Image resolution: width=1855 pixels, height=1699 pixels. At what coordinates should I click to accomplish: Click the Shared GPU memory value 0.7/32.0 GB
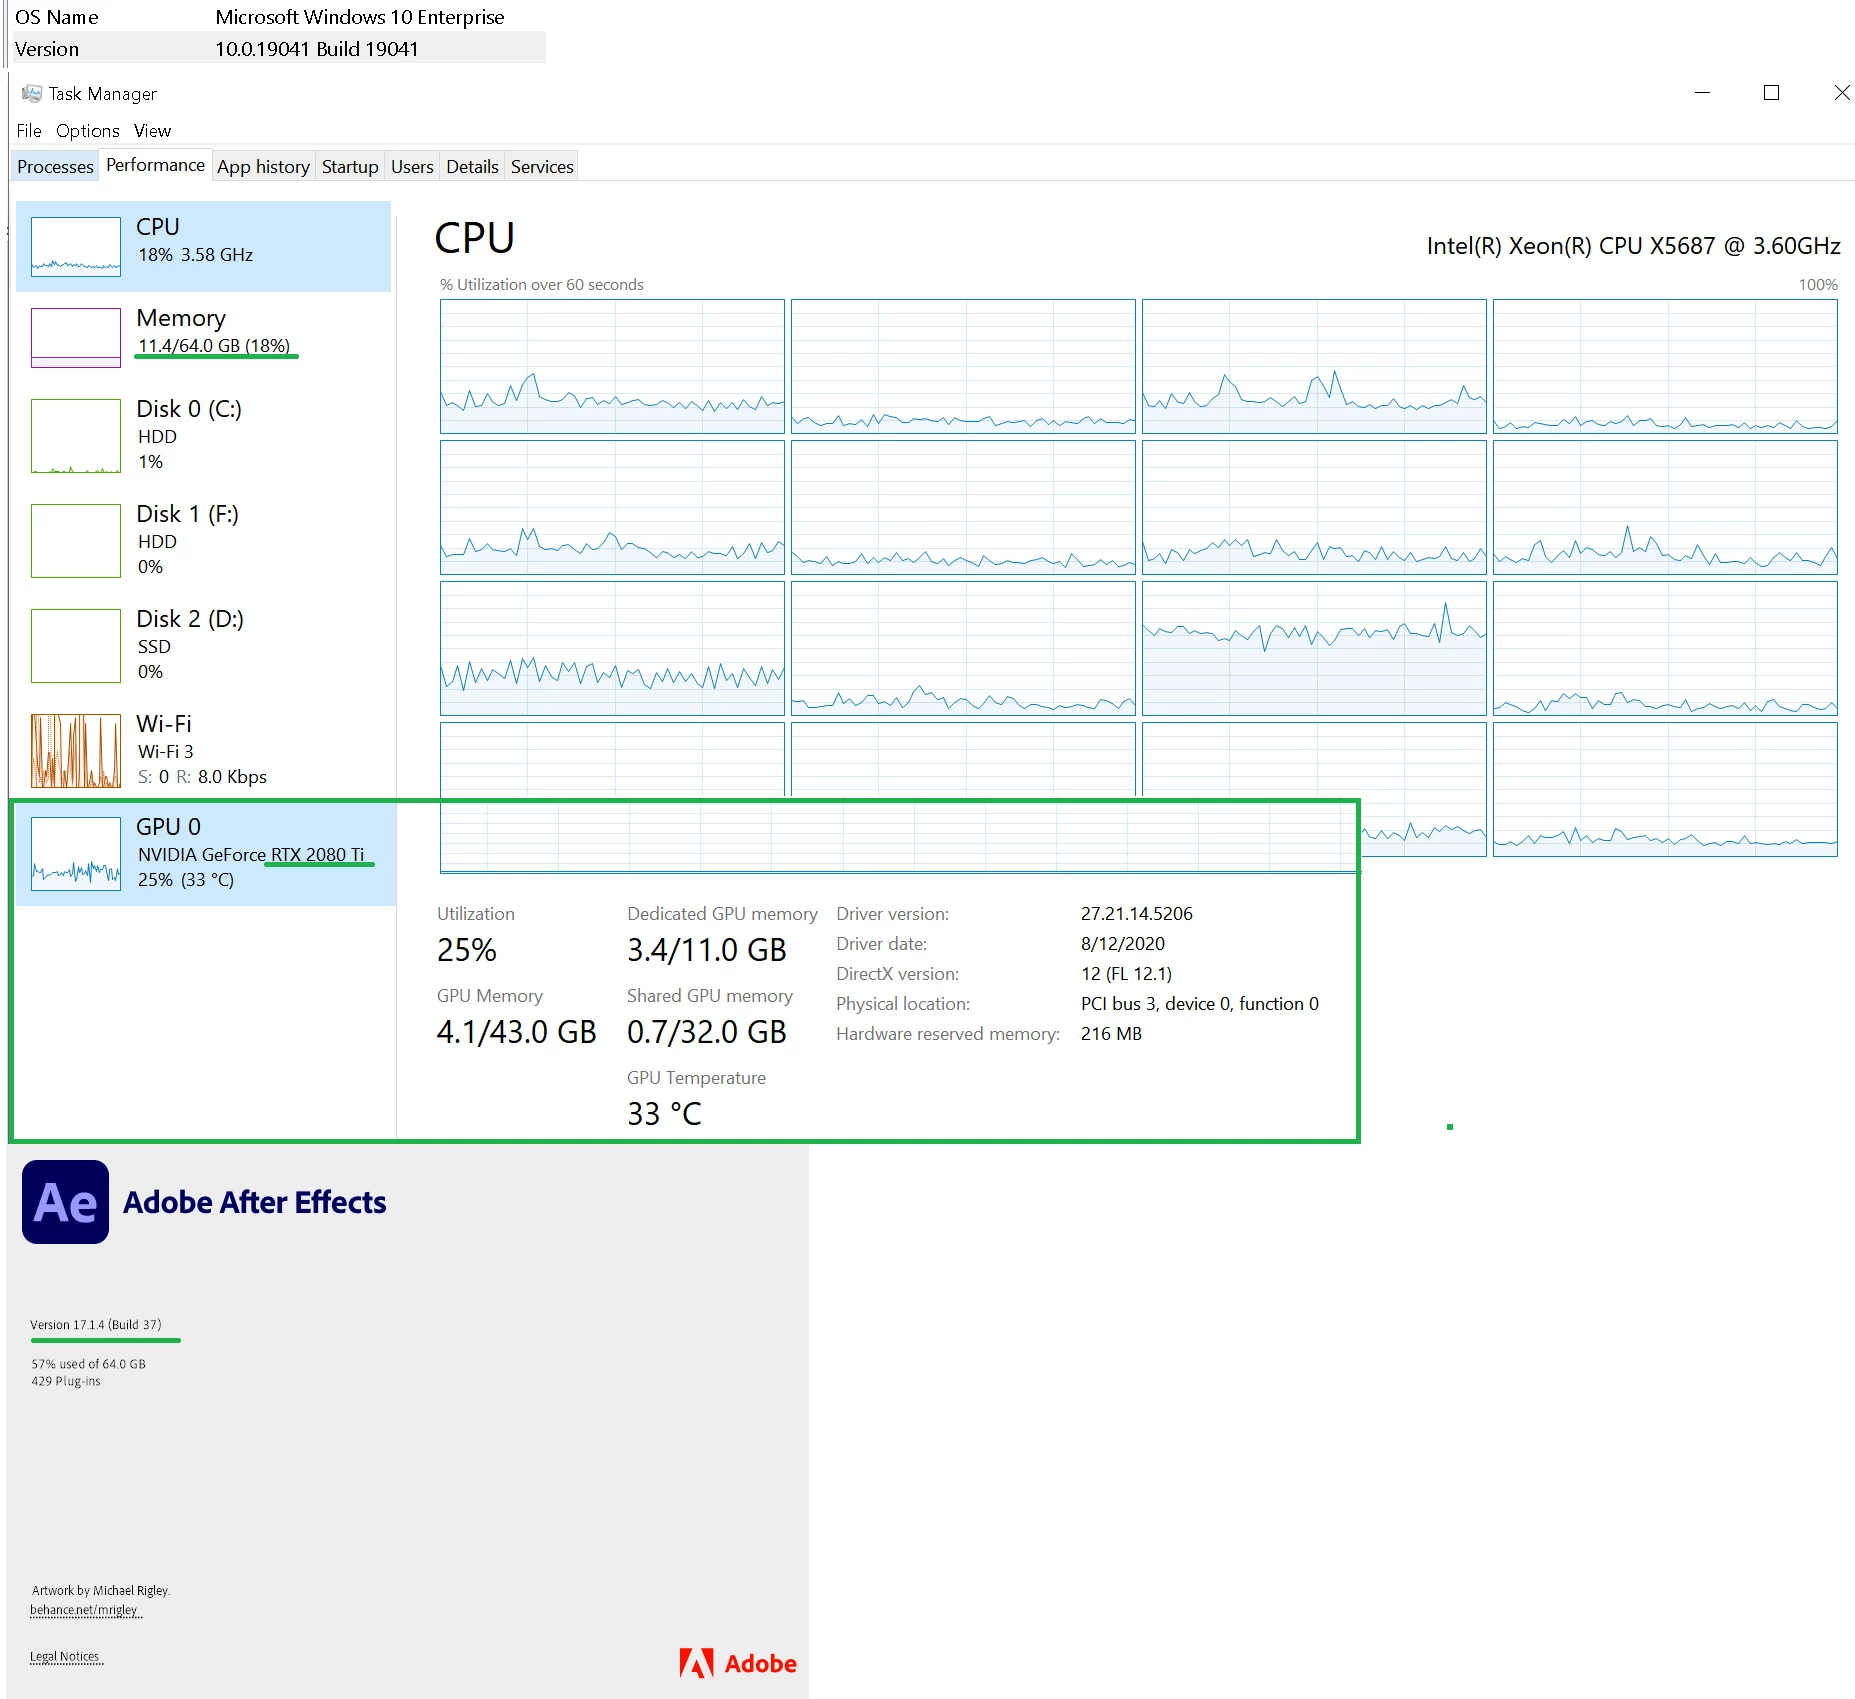click(x=707, y=1032)
